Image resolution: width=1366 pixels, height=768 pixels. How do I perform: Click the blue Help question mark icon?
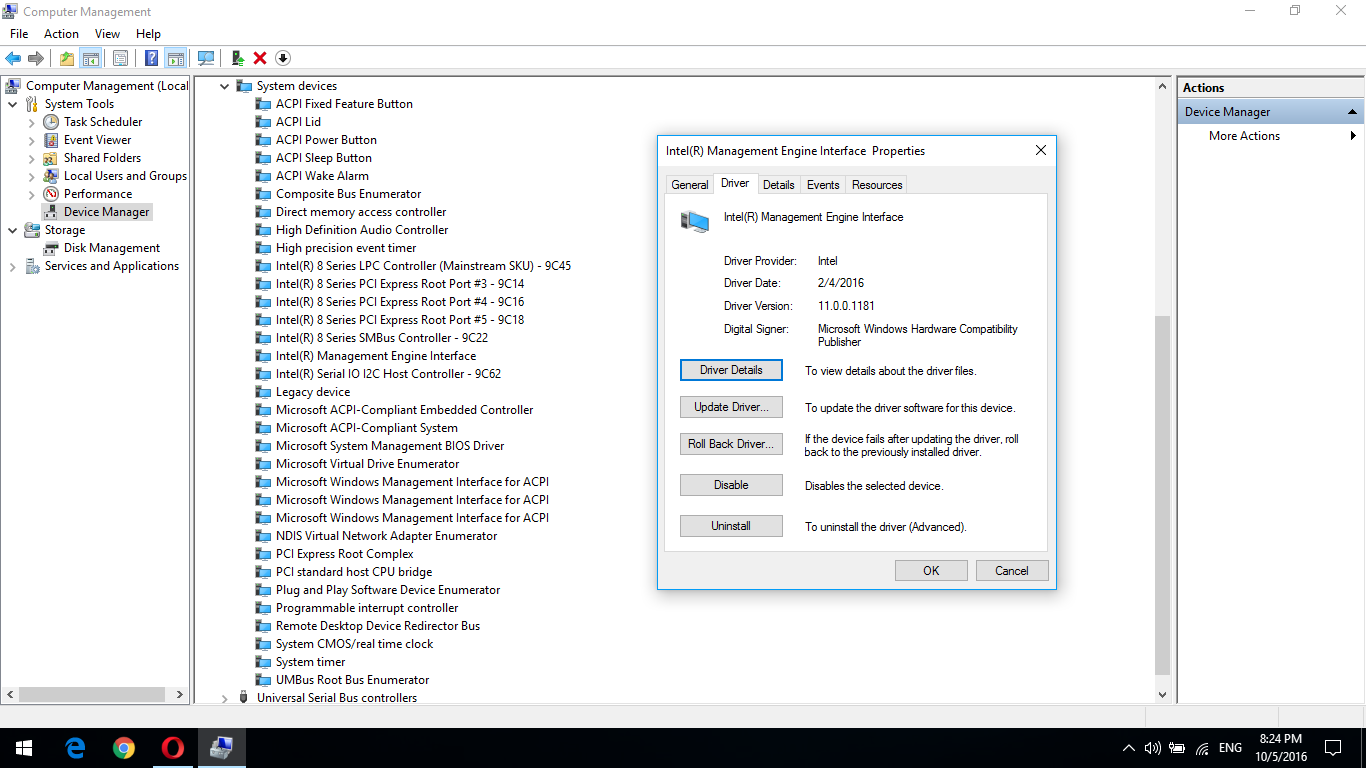tap(152, 59)
